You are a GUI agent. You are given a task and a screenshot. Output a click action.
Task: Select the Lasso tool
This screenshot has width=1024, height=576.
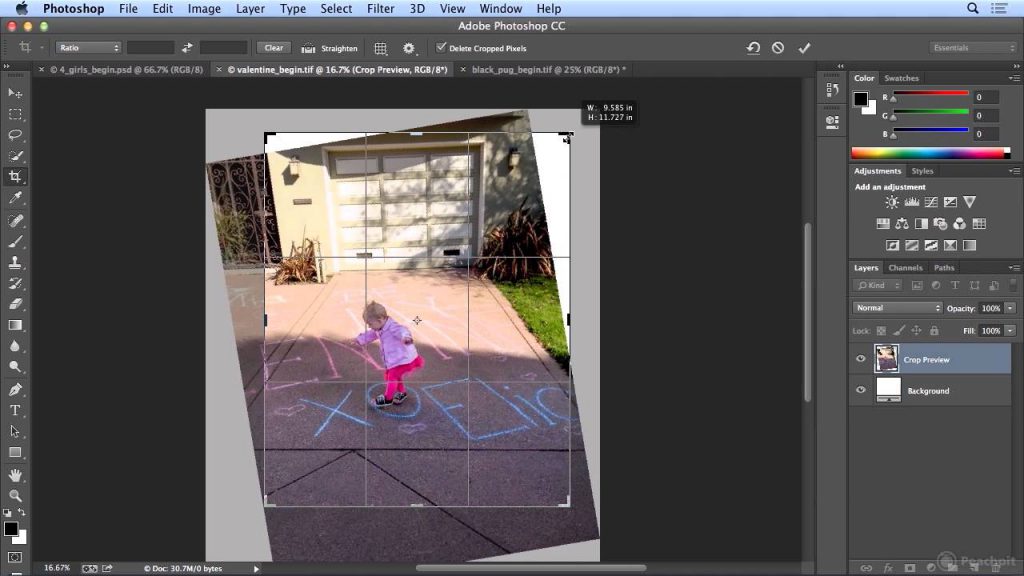[15, 135]
